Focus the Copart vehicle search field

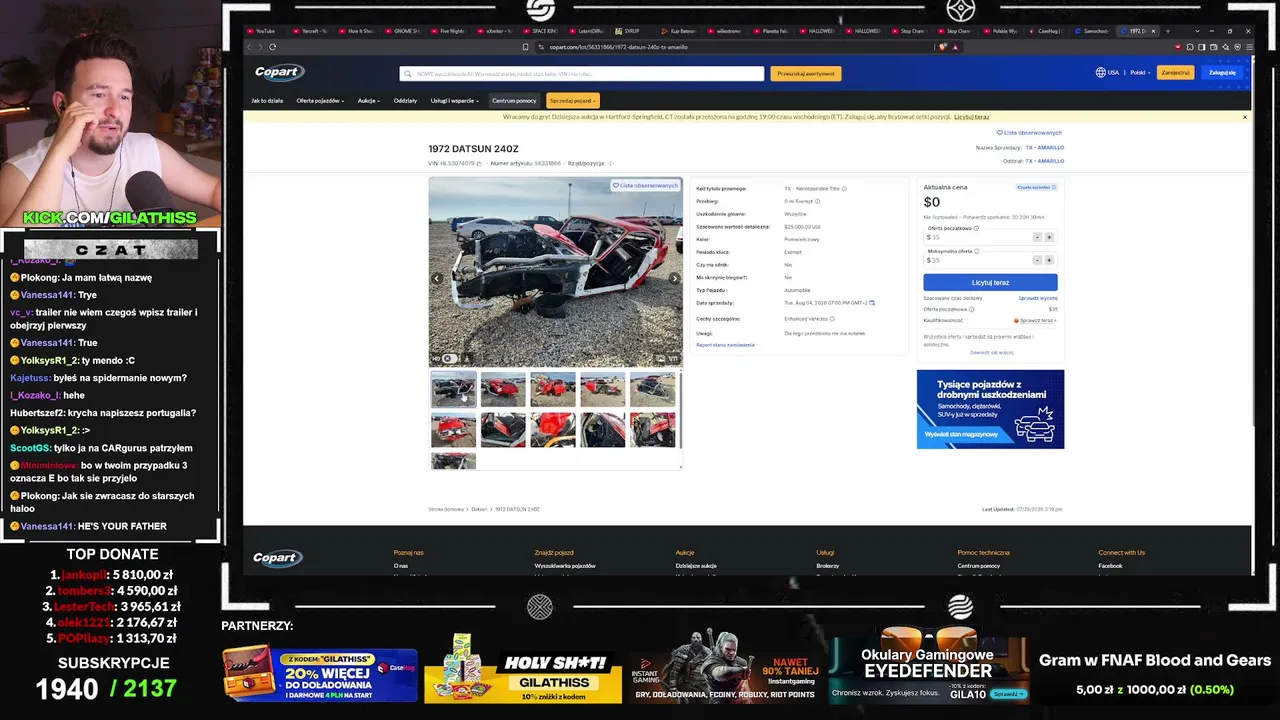coord(582,73)
